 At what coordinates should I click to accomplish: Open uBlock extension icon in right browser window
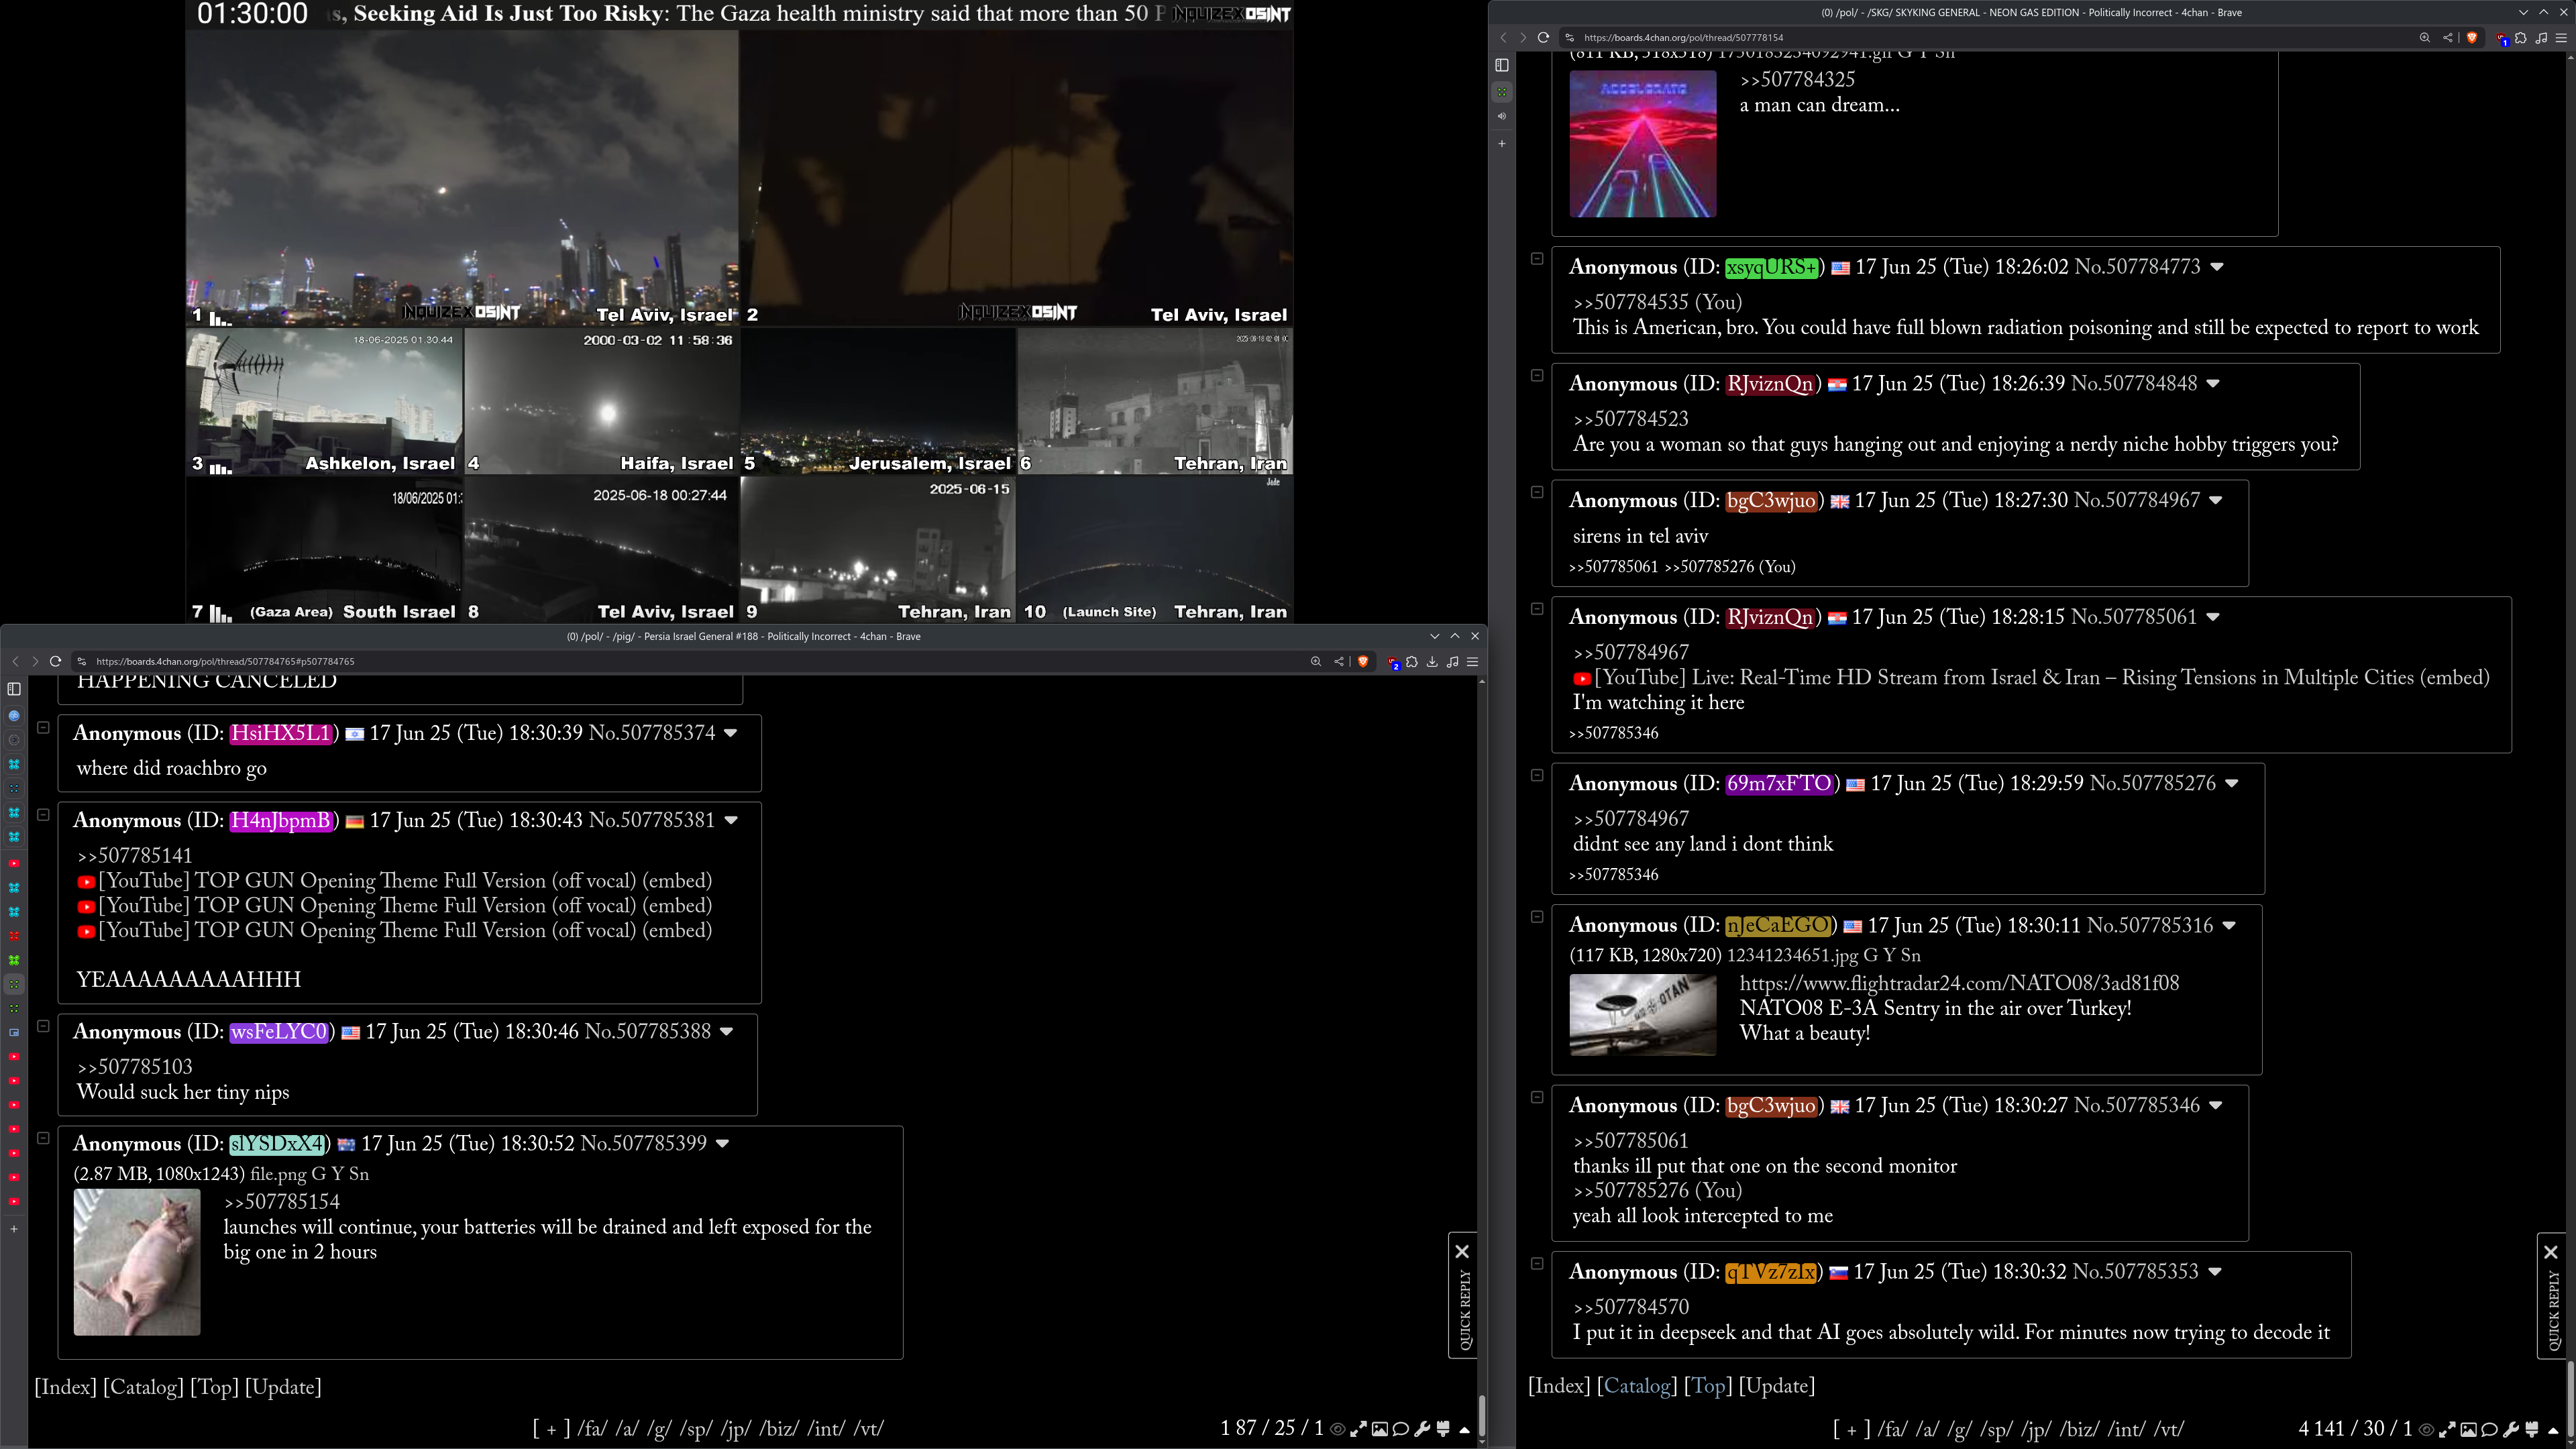2502,38
